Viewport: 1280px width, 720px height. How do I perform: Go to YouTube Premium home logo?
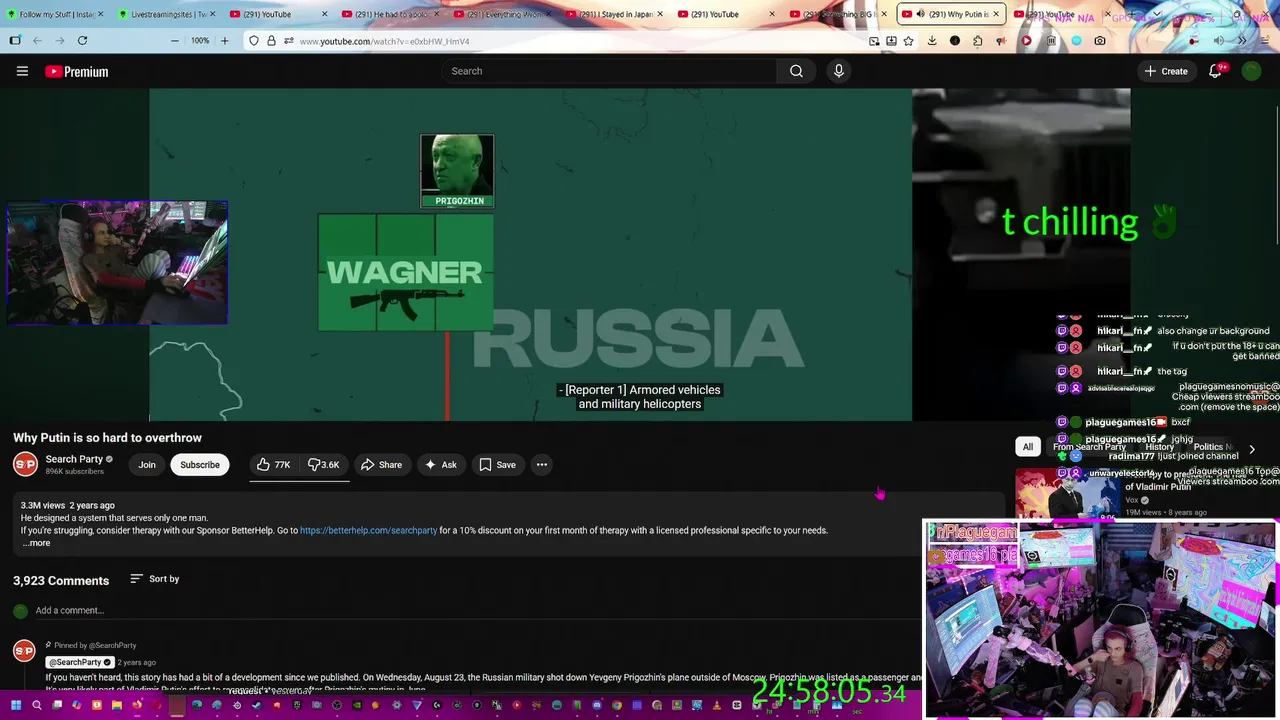click(76, 71)
